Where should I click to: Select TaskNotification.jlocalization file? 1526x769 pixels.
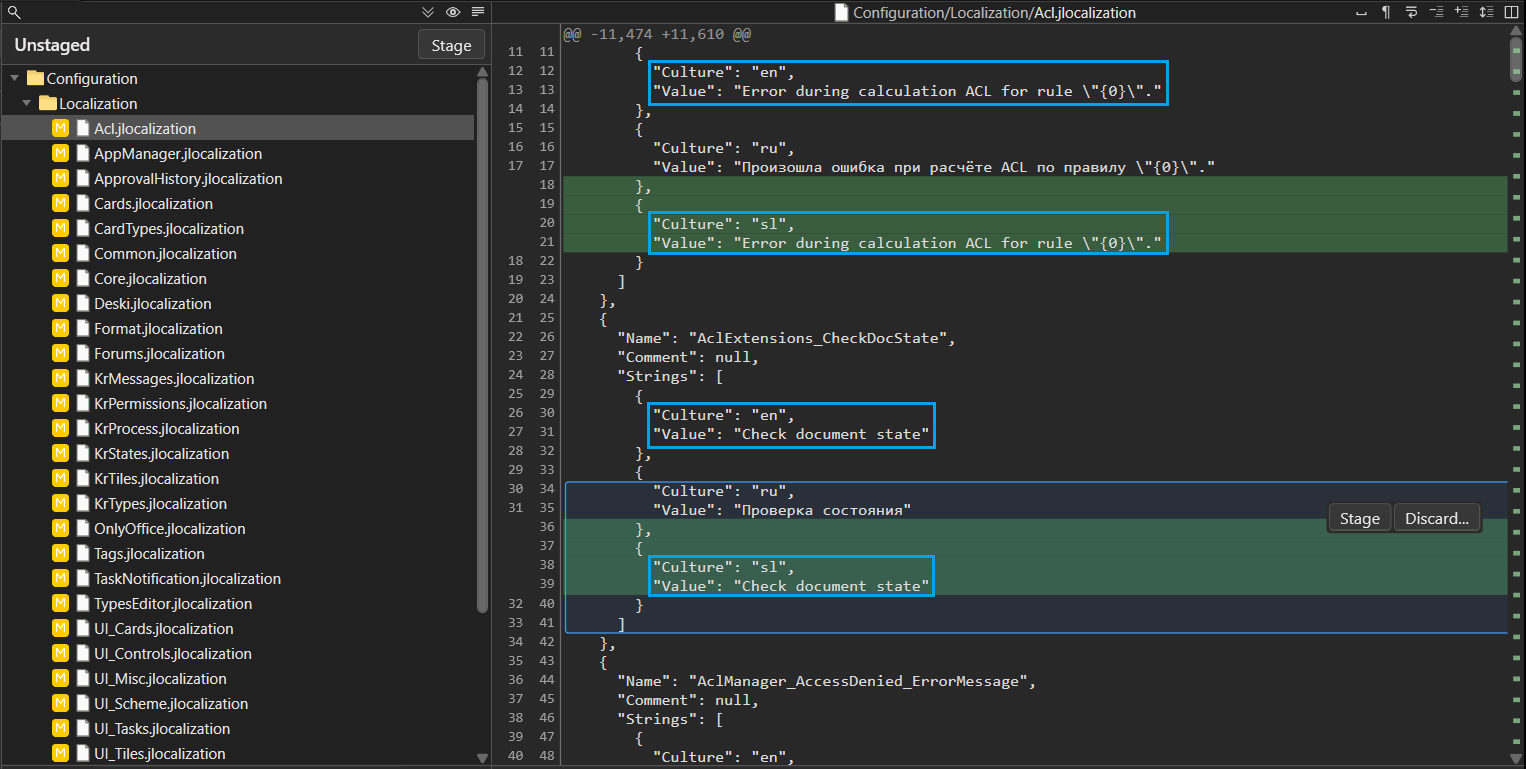(x=237, y=578)
